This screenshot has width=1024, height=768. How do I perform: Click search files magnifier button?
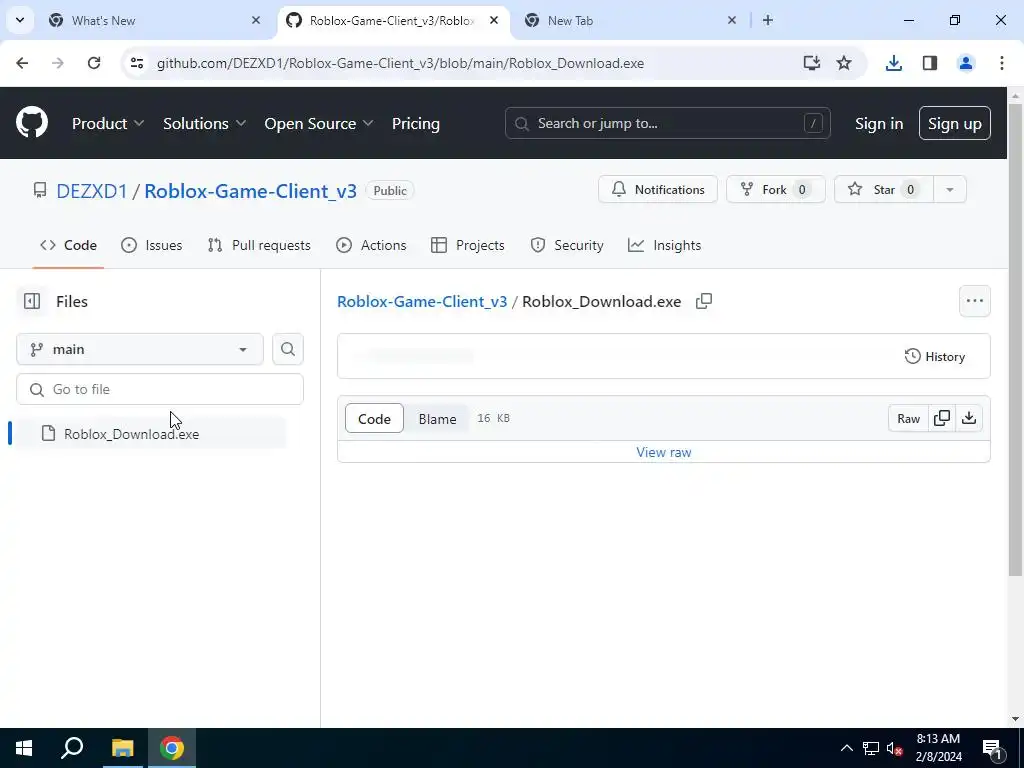coord(287,349)
